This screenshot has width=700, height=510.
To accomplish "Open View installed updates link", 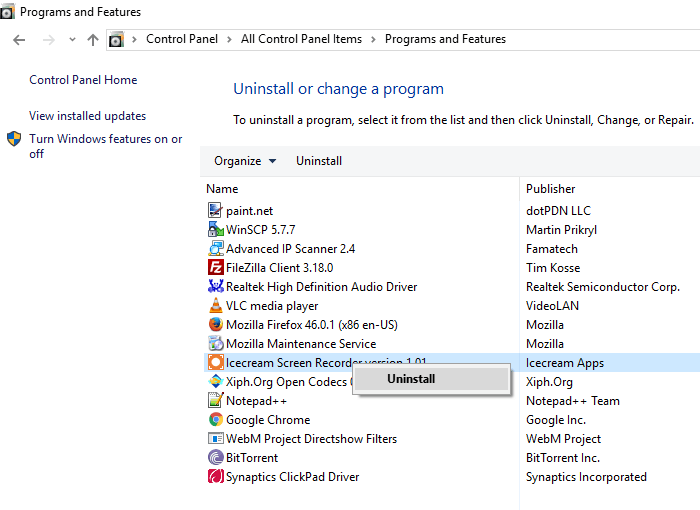I will pyautogui.click(x=88, y=116).
